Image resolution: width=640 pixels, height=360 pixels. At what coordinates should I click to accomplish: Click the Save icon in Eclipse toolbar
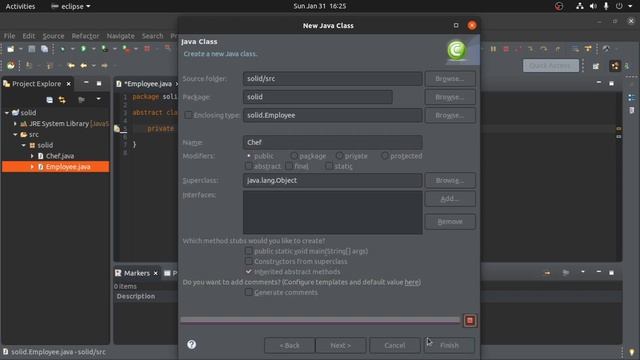click(x=31, y=49)
